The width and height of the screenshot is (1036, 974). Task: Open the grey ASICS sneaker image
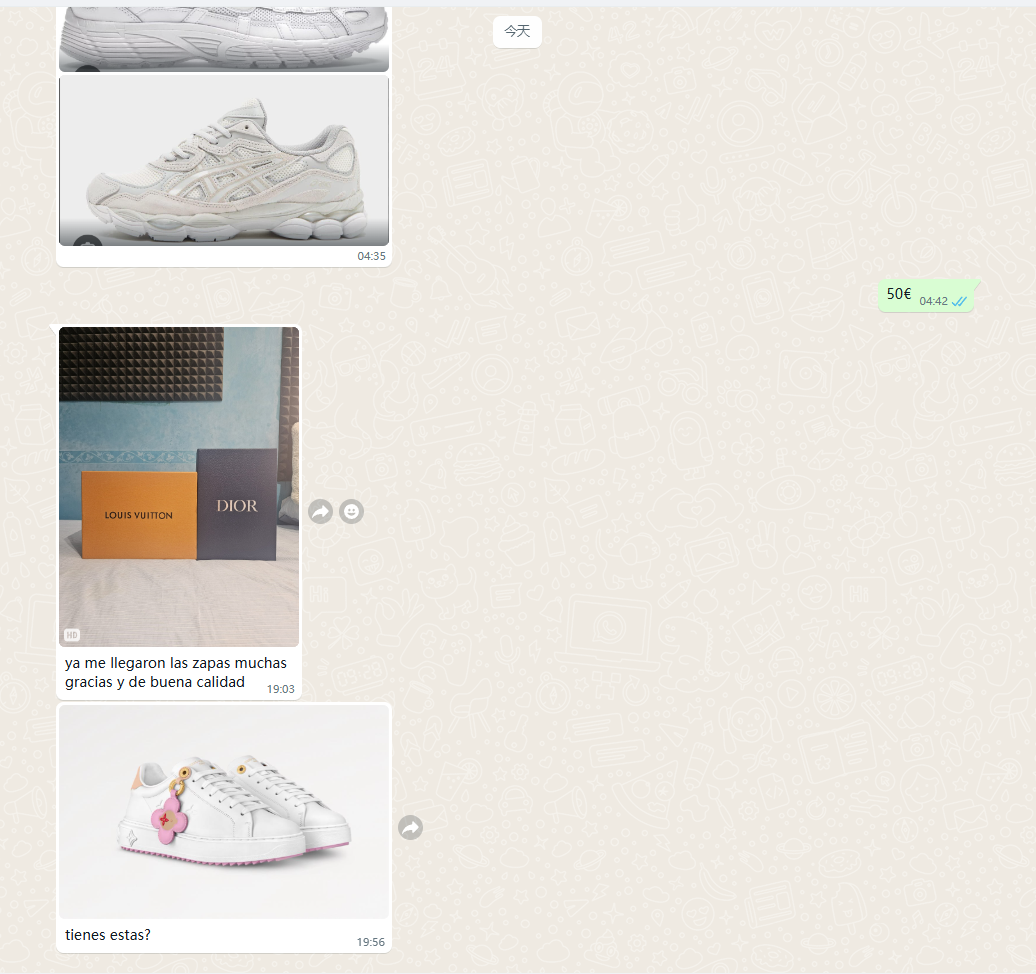click(x=224, y=160)
